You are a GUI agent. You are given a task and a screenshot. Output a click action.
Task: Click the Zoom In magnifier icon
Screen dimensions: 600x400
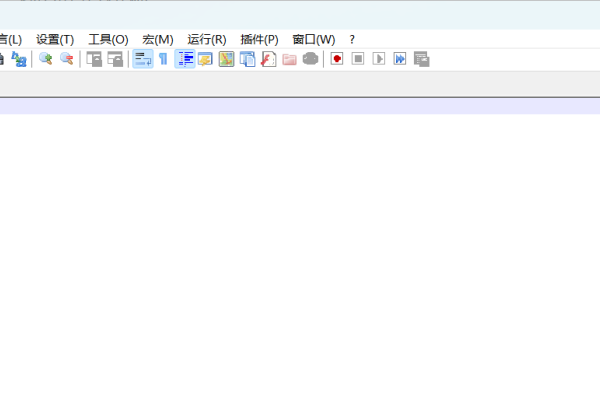click(45, 59)
